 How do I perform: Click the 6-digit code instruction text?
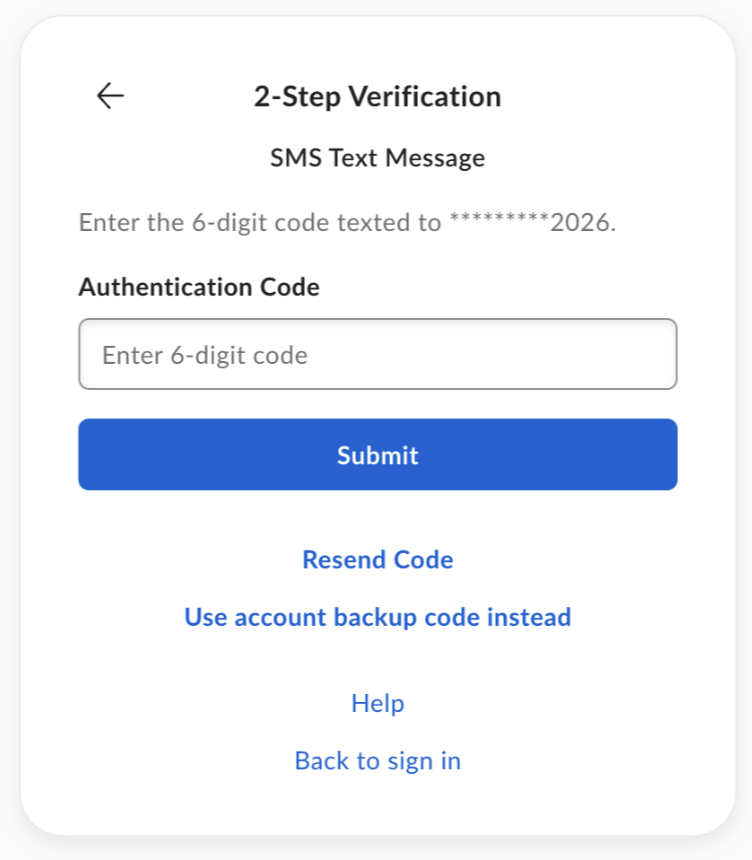[x=260, y=222]
